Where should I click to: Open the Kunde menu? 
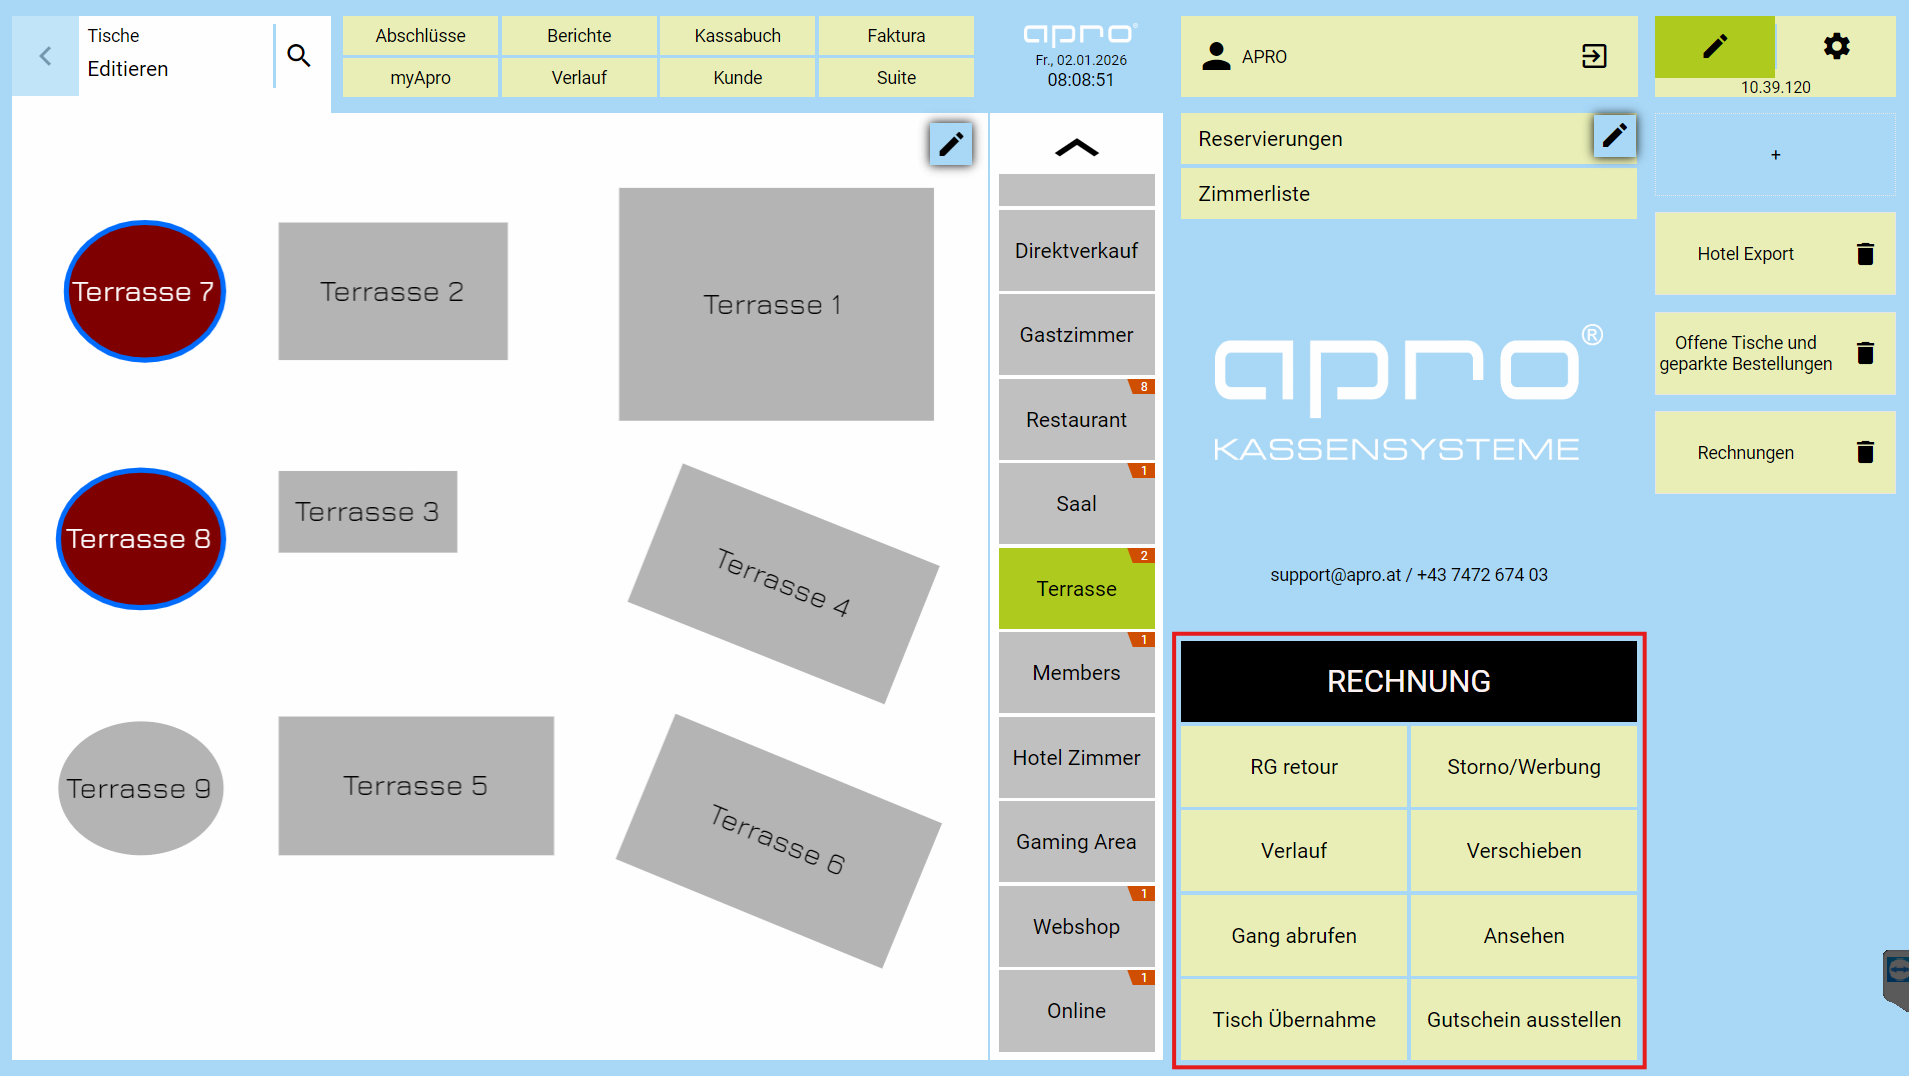point(738,78)
